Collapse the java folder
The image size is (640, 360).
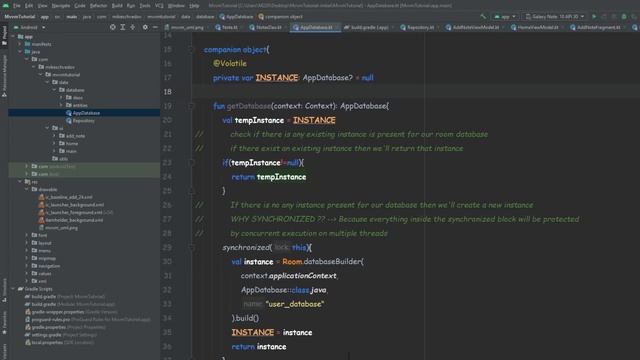20,52
